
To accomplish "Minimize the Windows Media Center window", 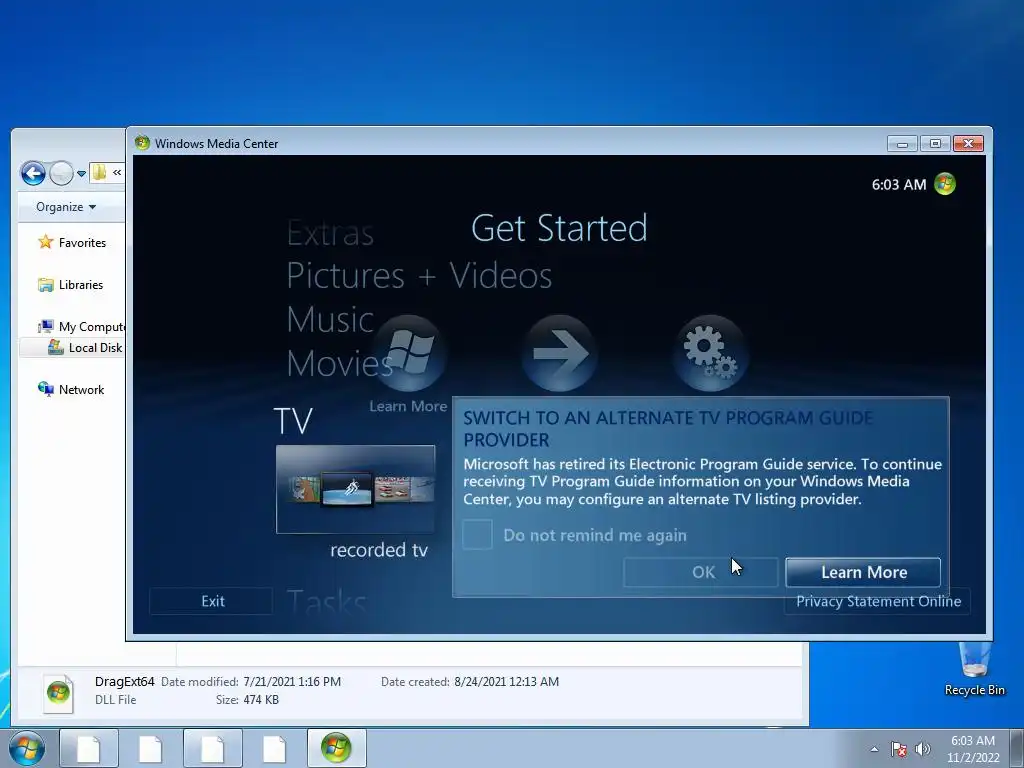I will point(903,144).
